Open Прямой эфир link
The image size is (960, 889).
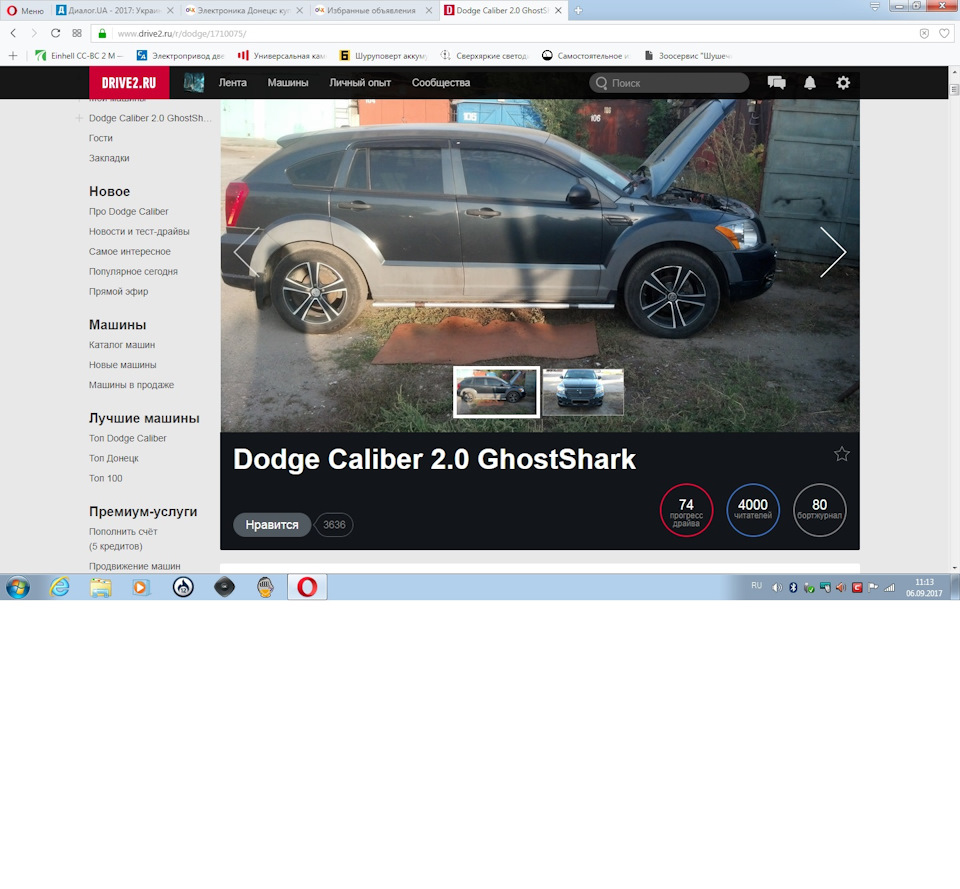119,291
